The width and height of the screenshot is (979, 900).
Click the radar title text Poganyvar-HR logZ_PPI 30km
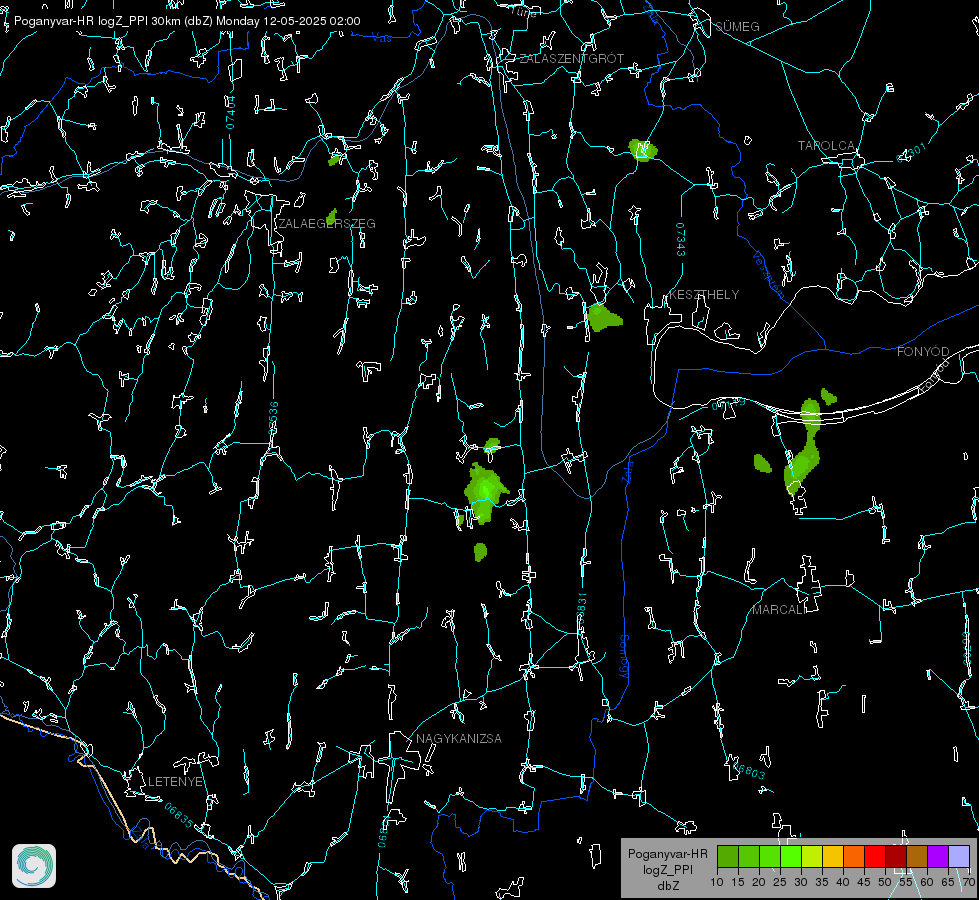point(96,21)
